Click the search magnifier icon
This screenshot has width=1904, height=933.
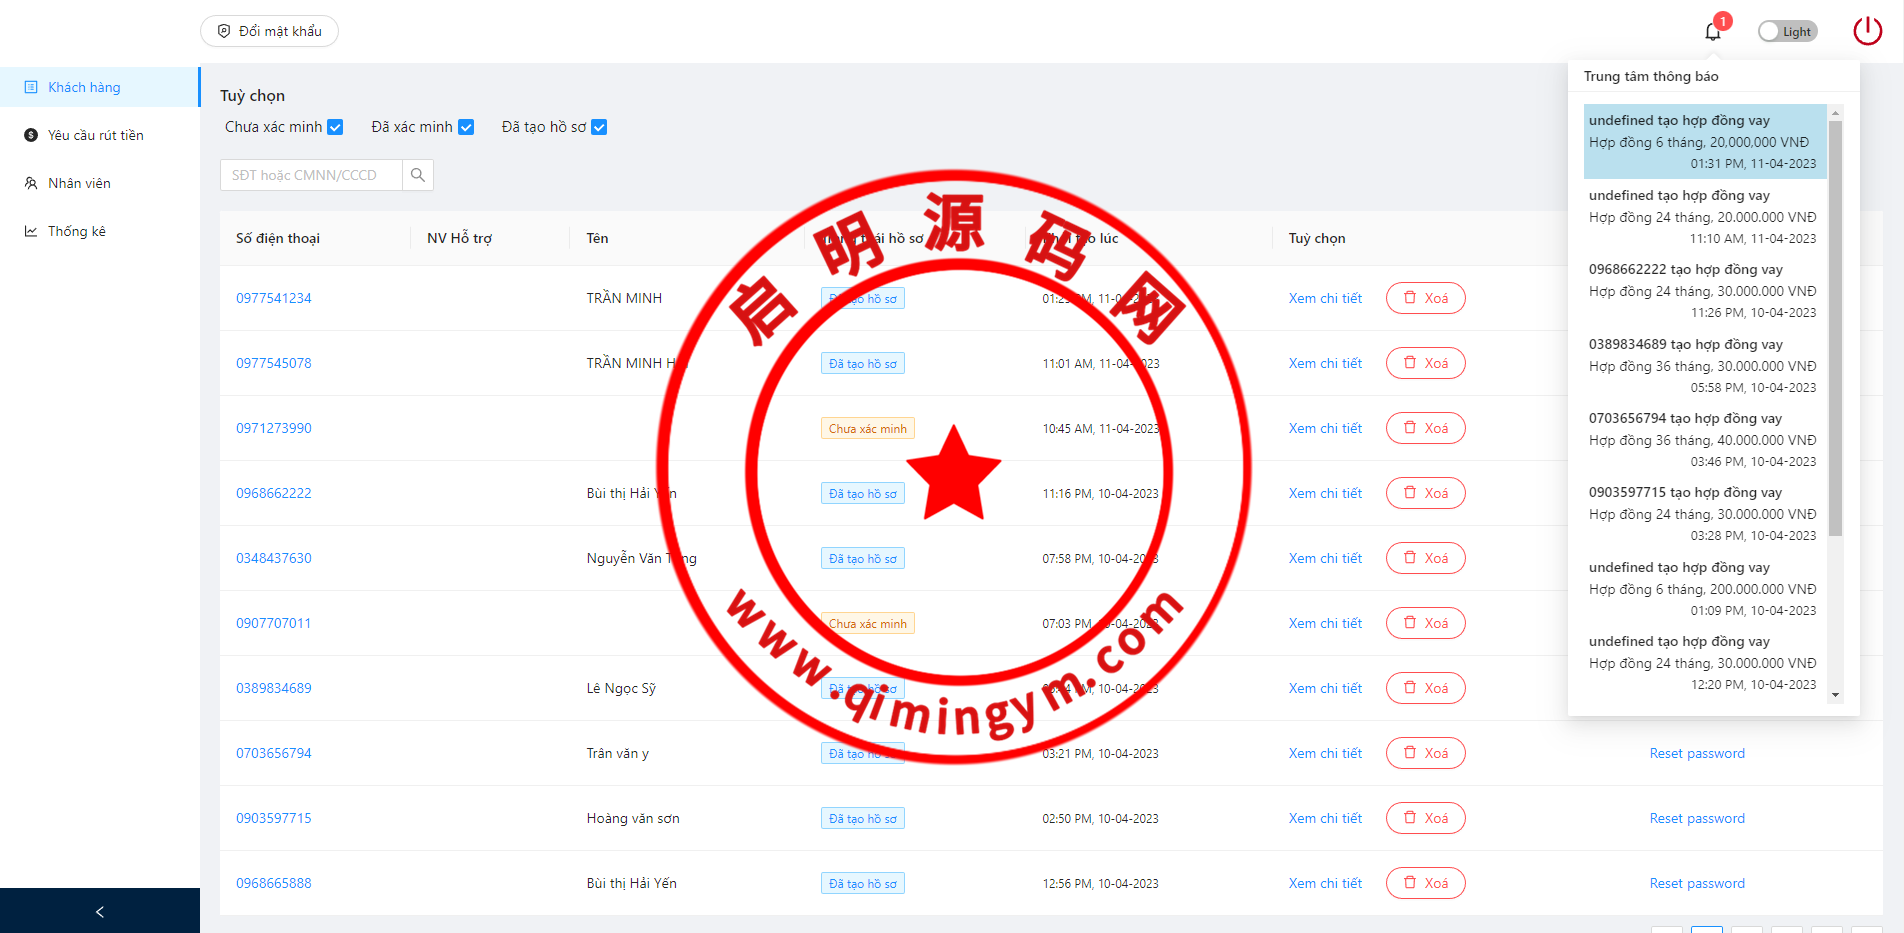point(418,175)
